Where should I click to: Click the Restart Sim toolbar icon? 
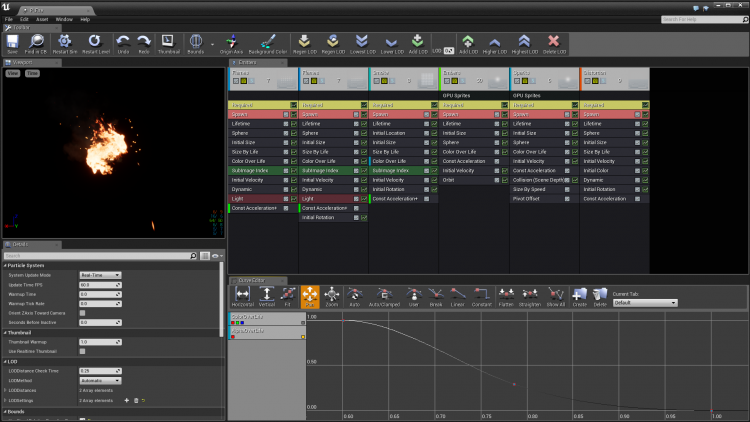pyautogui.click(x=65, y=43)
